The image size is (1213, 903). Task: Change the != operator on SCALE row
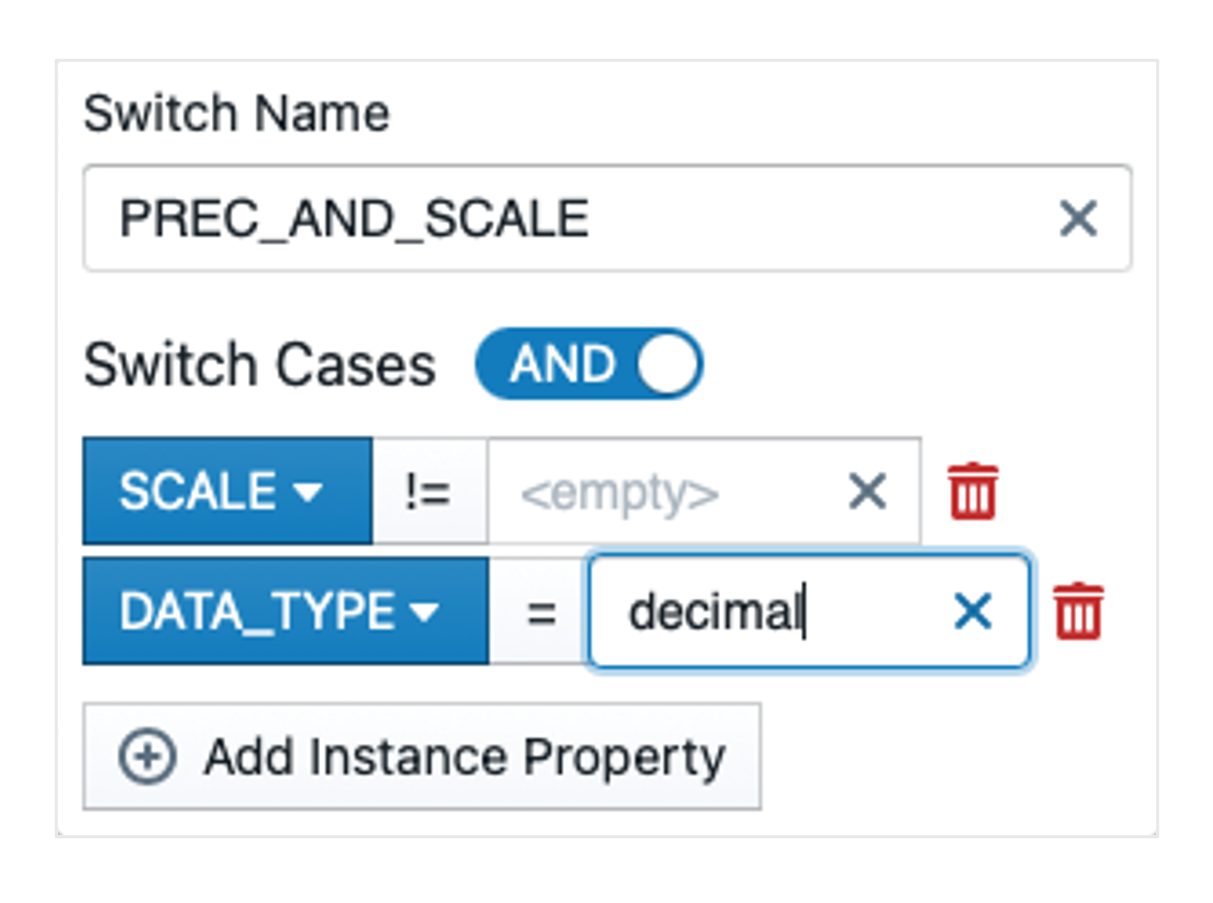(x=429, y=491)
